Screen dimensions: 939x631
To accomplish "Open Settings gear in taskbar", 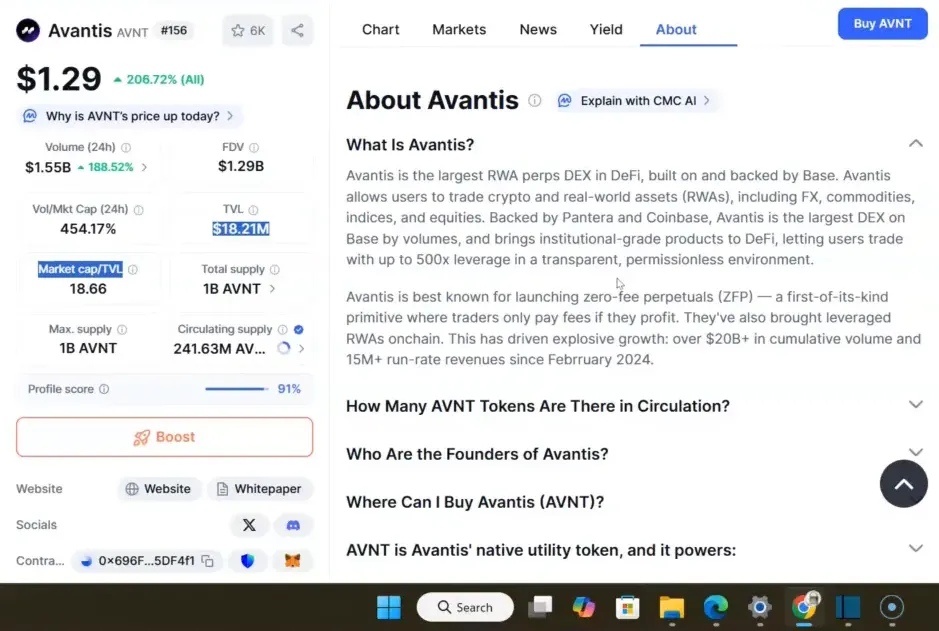I will coord(759,607).
